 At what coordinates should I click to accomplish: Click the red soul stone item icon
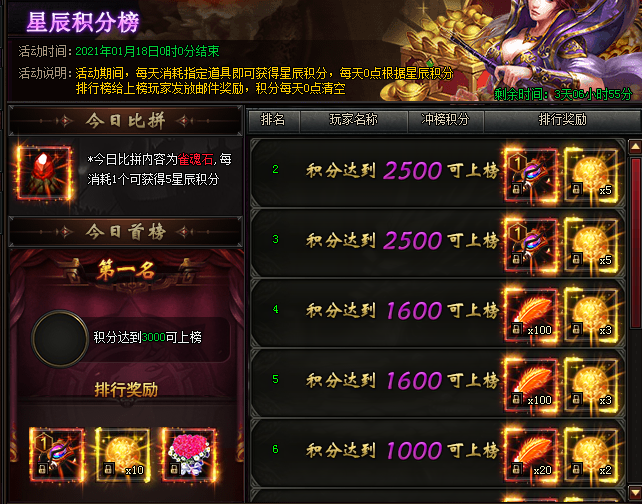45,173
